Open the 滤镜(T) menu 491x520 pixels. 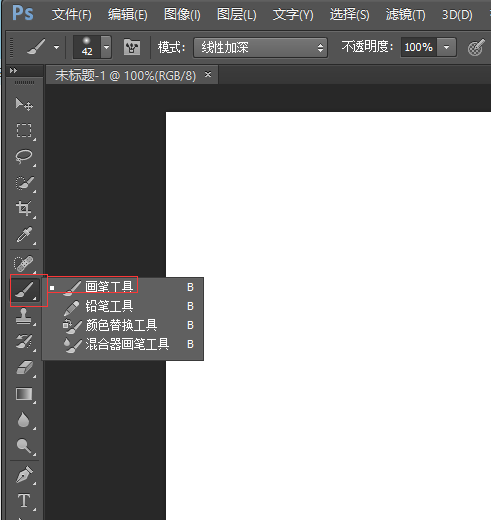(405, 15)
